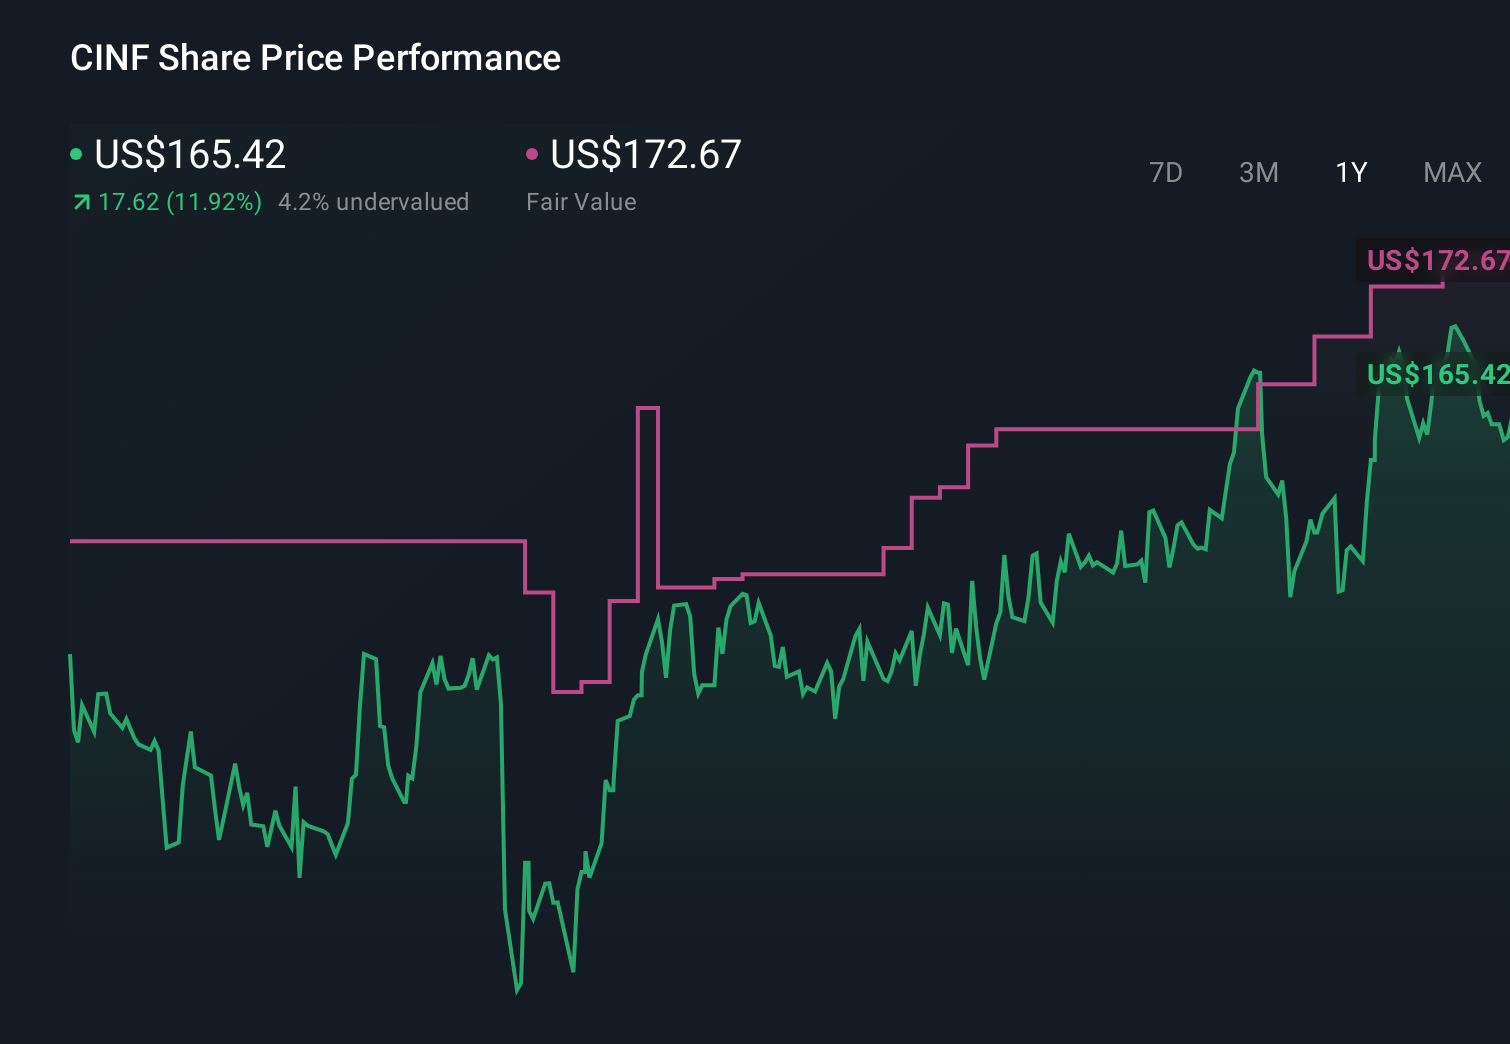1510x1044 pixels.
Task: Expand details under Fair Value label
Action: pos(581,201)
